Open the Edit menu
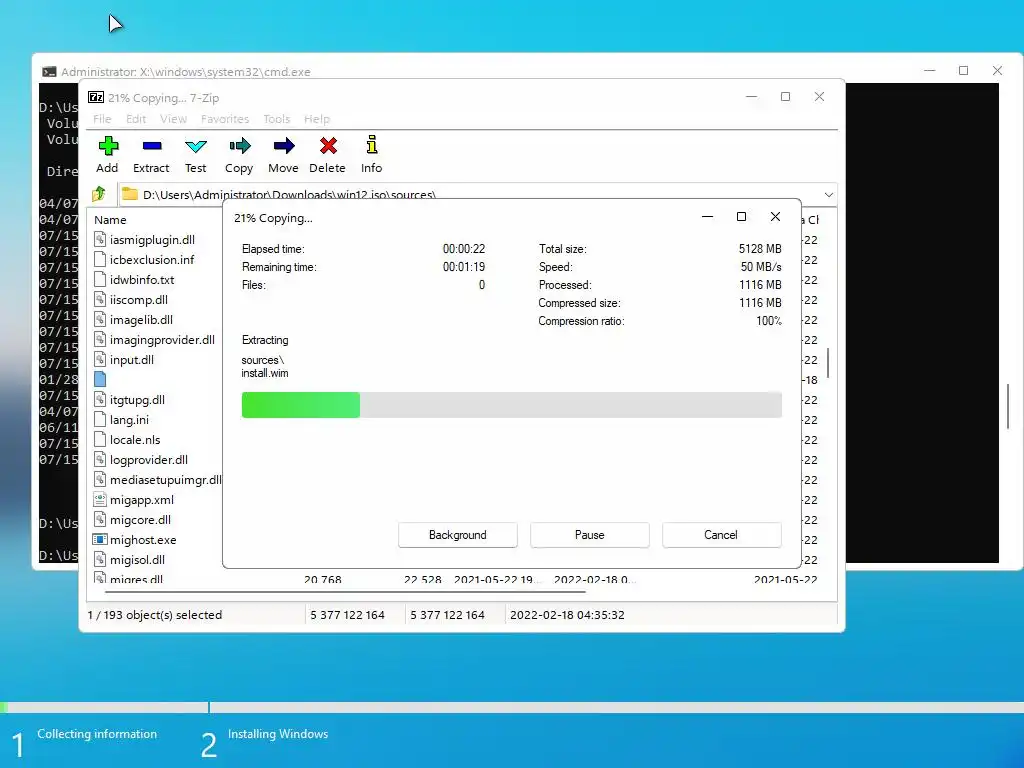Viewport: 1024px width, 768px height. point(136,119)
